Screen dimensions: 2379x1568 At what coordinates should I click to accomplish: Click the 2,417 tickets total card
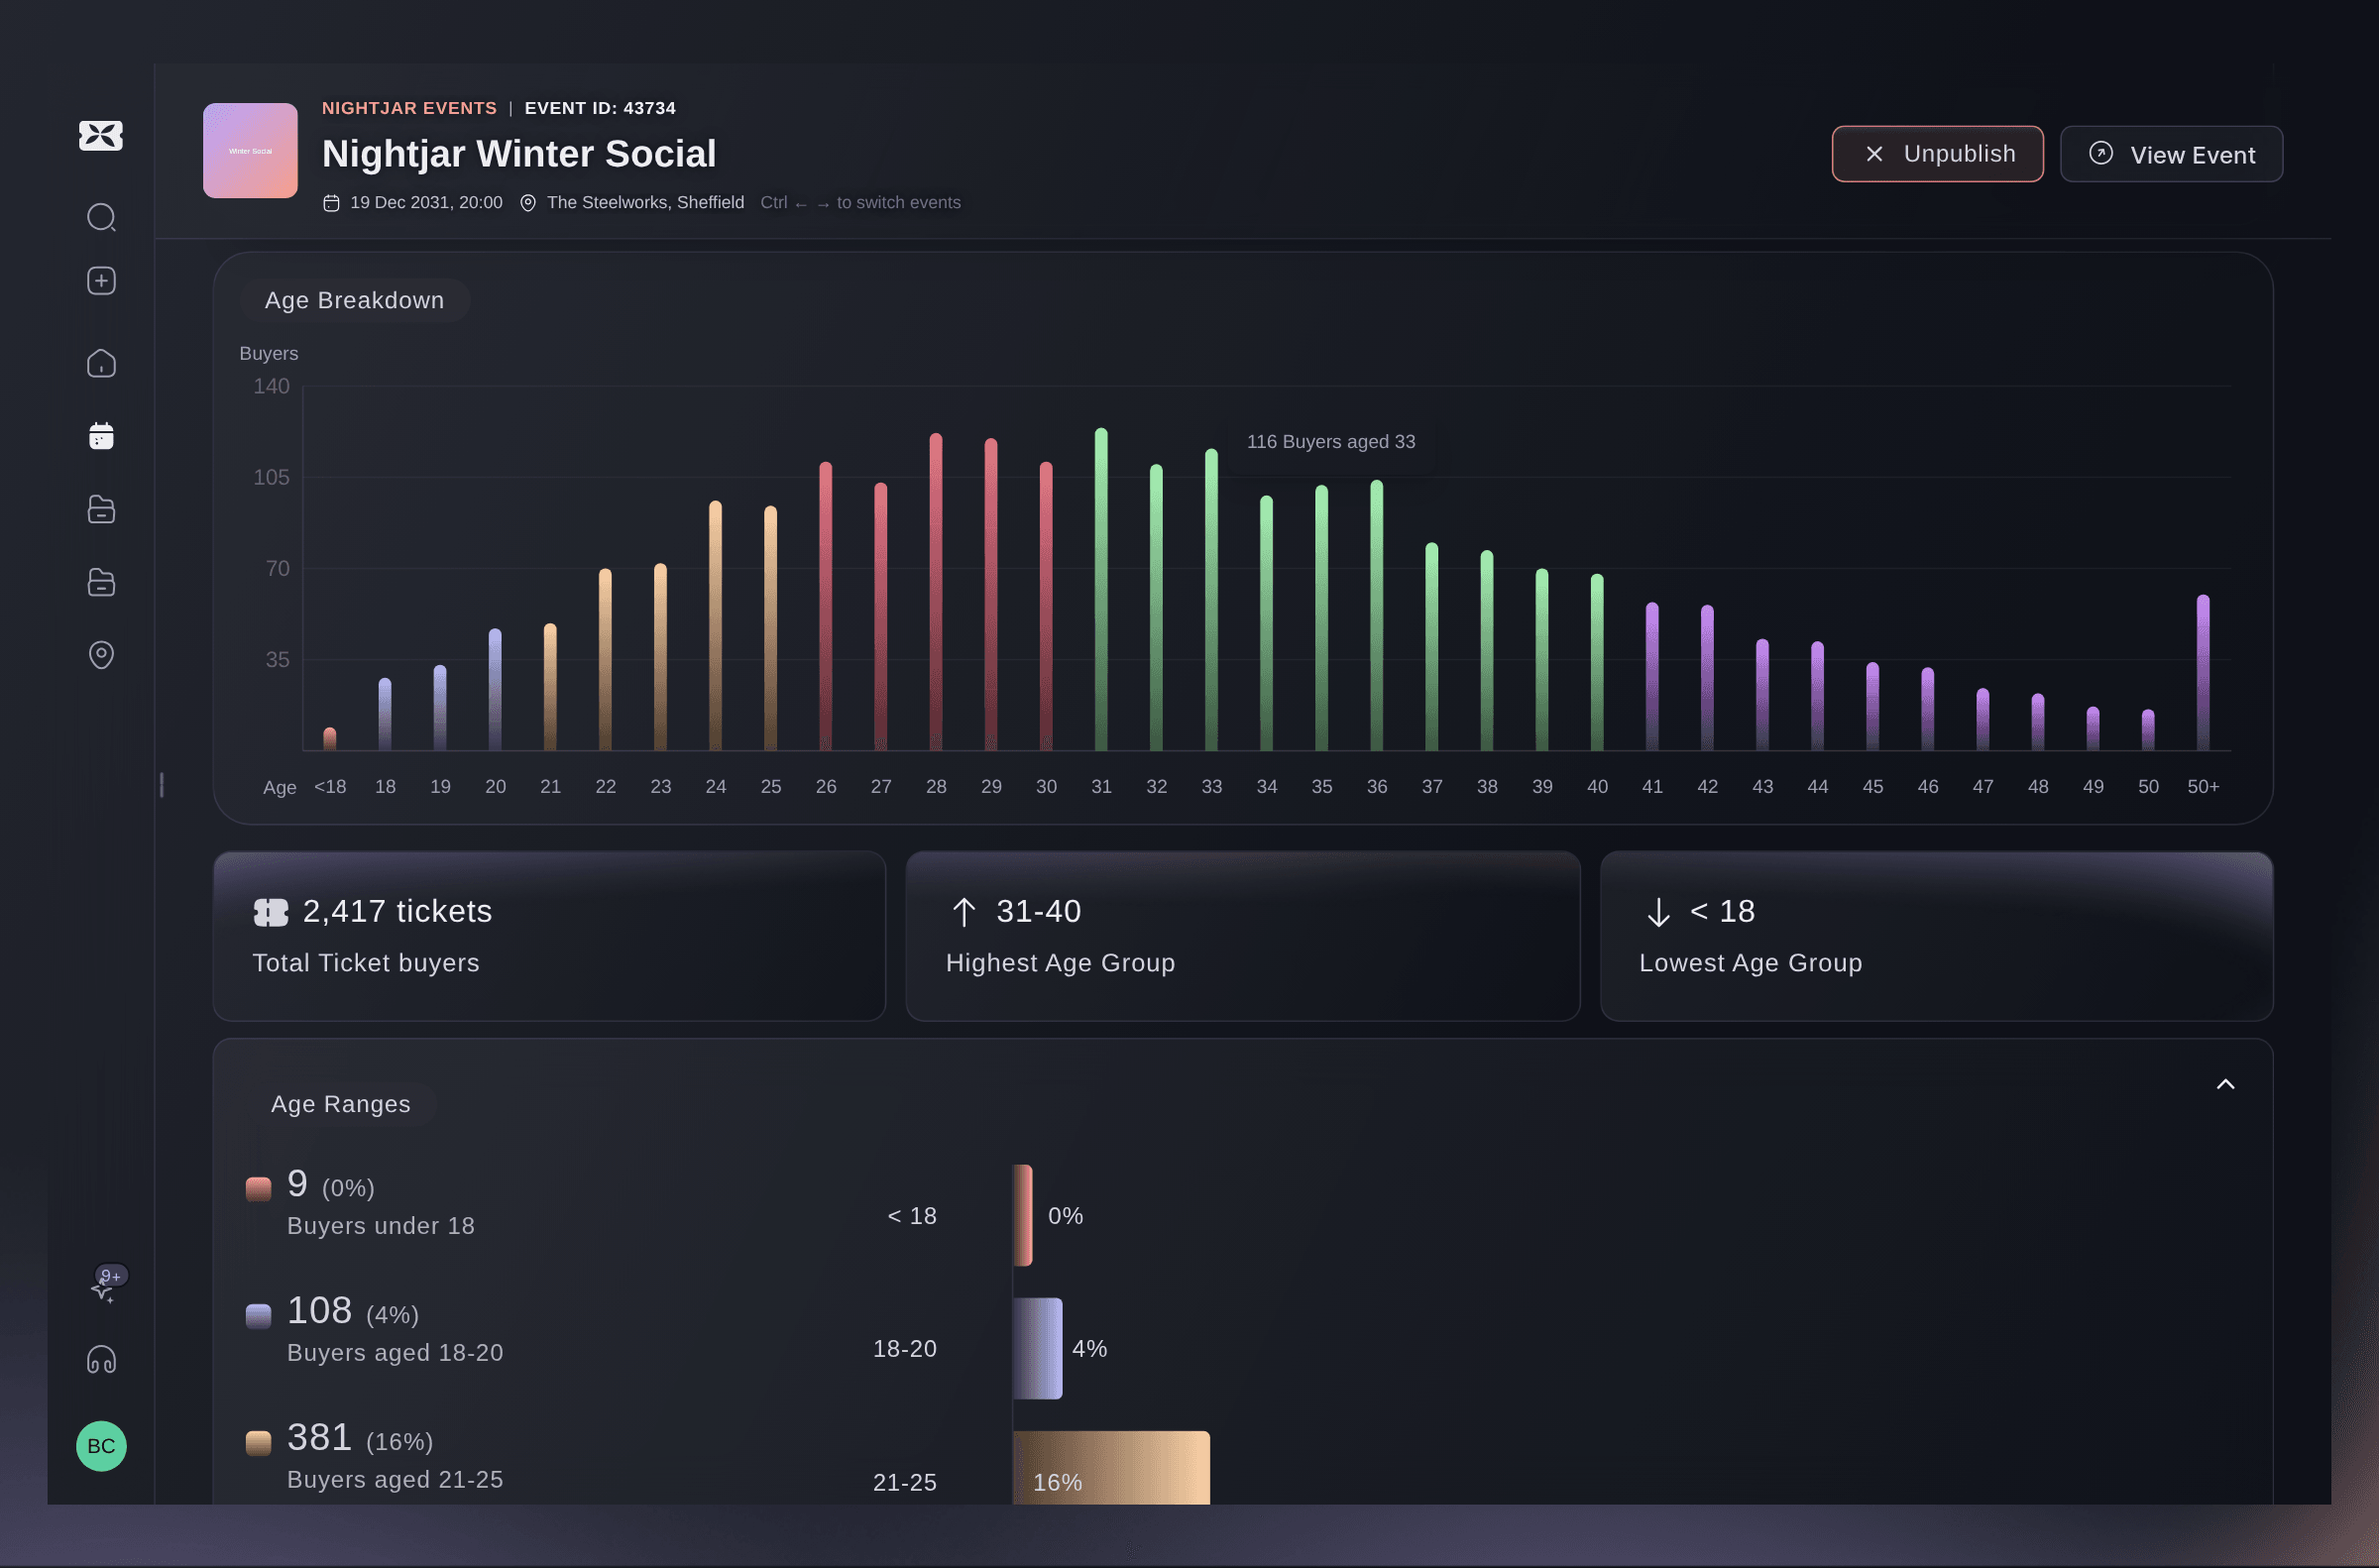coord(549,936)
